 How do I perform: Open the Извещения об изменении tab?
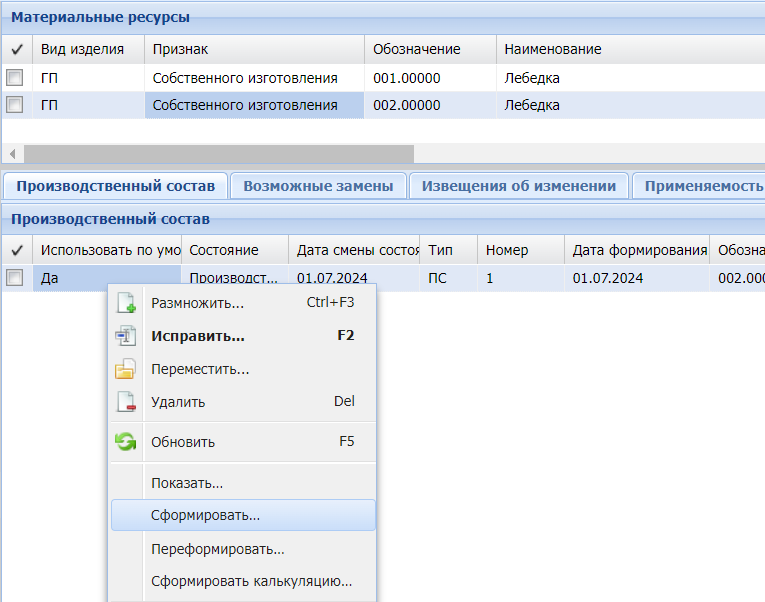[518, 186]
